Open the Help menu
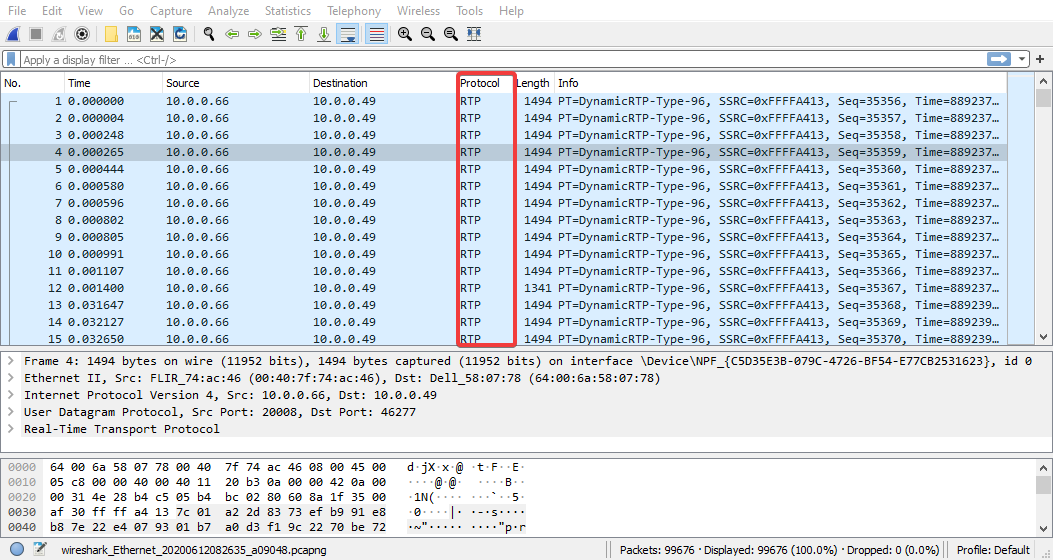Screen dimensions: 1053x560 point(511,11)
